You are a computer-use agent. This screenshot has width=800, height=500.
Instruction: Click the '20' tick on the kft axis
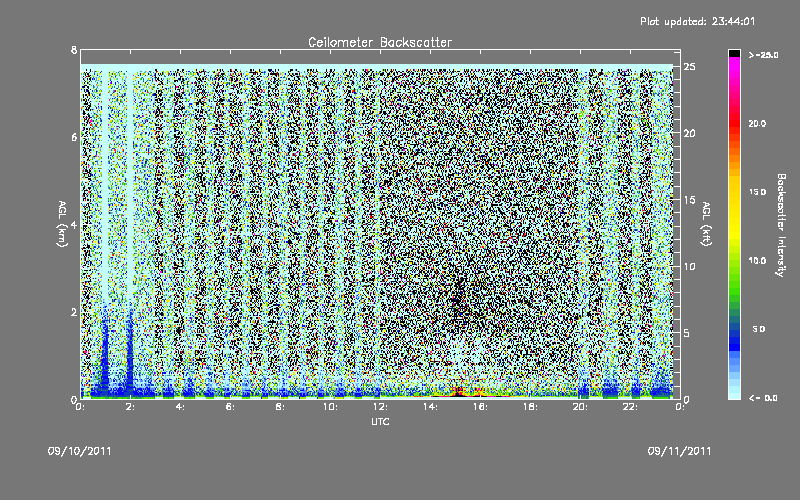pyautogui.click(x=690, y=133)
